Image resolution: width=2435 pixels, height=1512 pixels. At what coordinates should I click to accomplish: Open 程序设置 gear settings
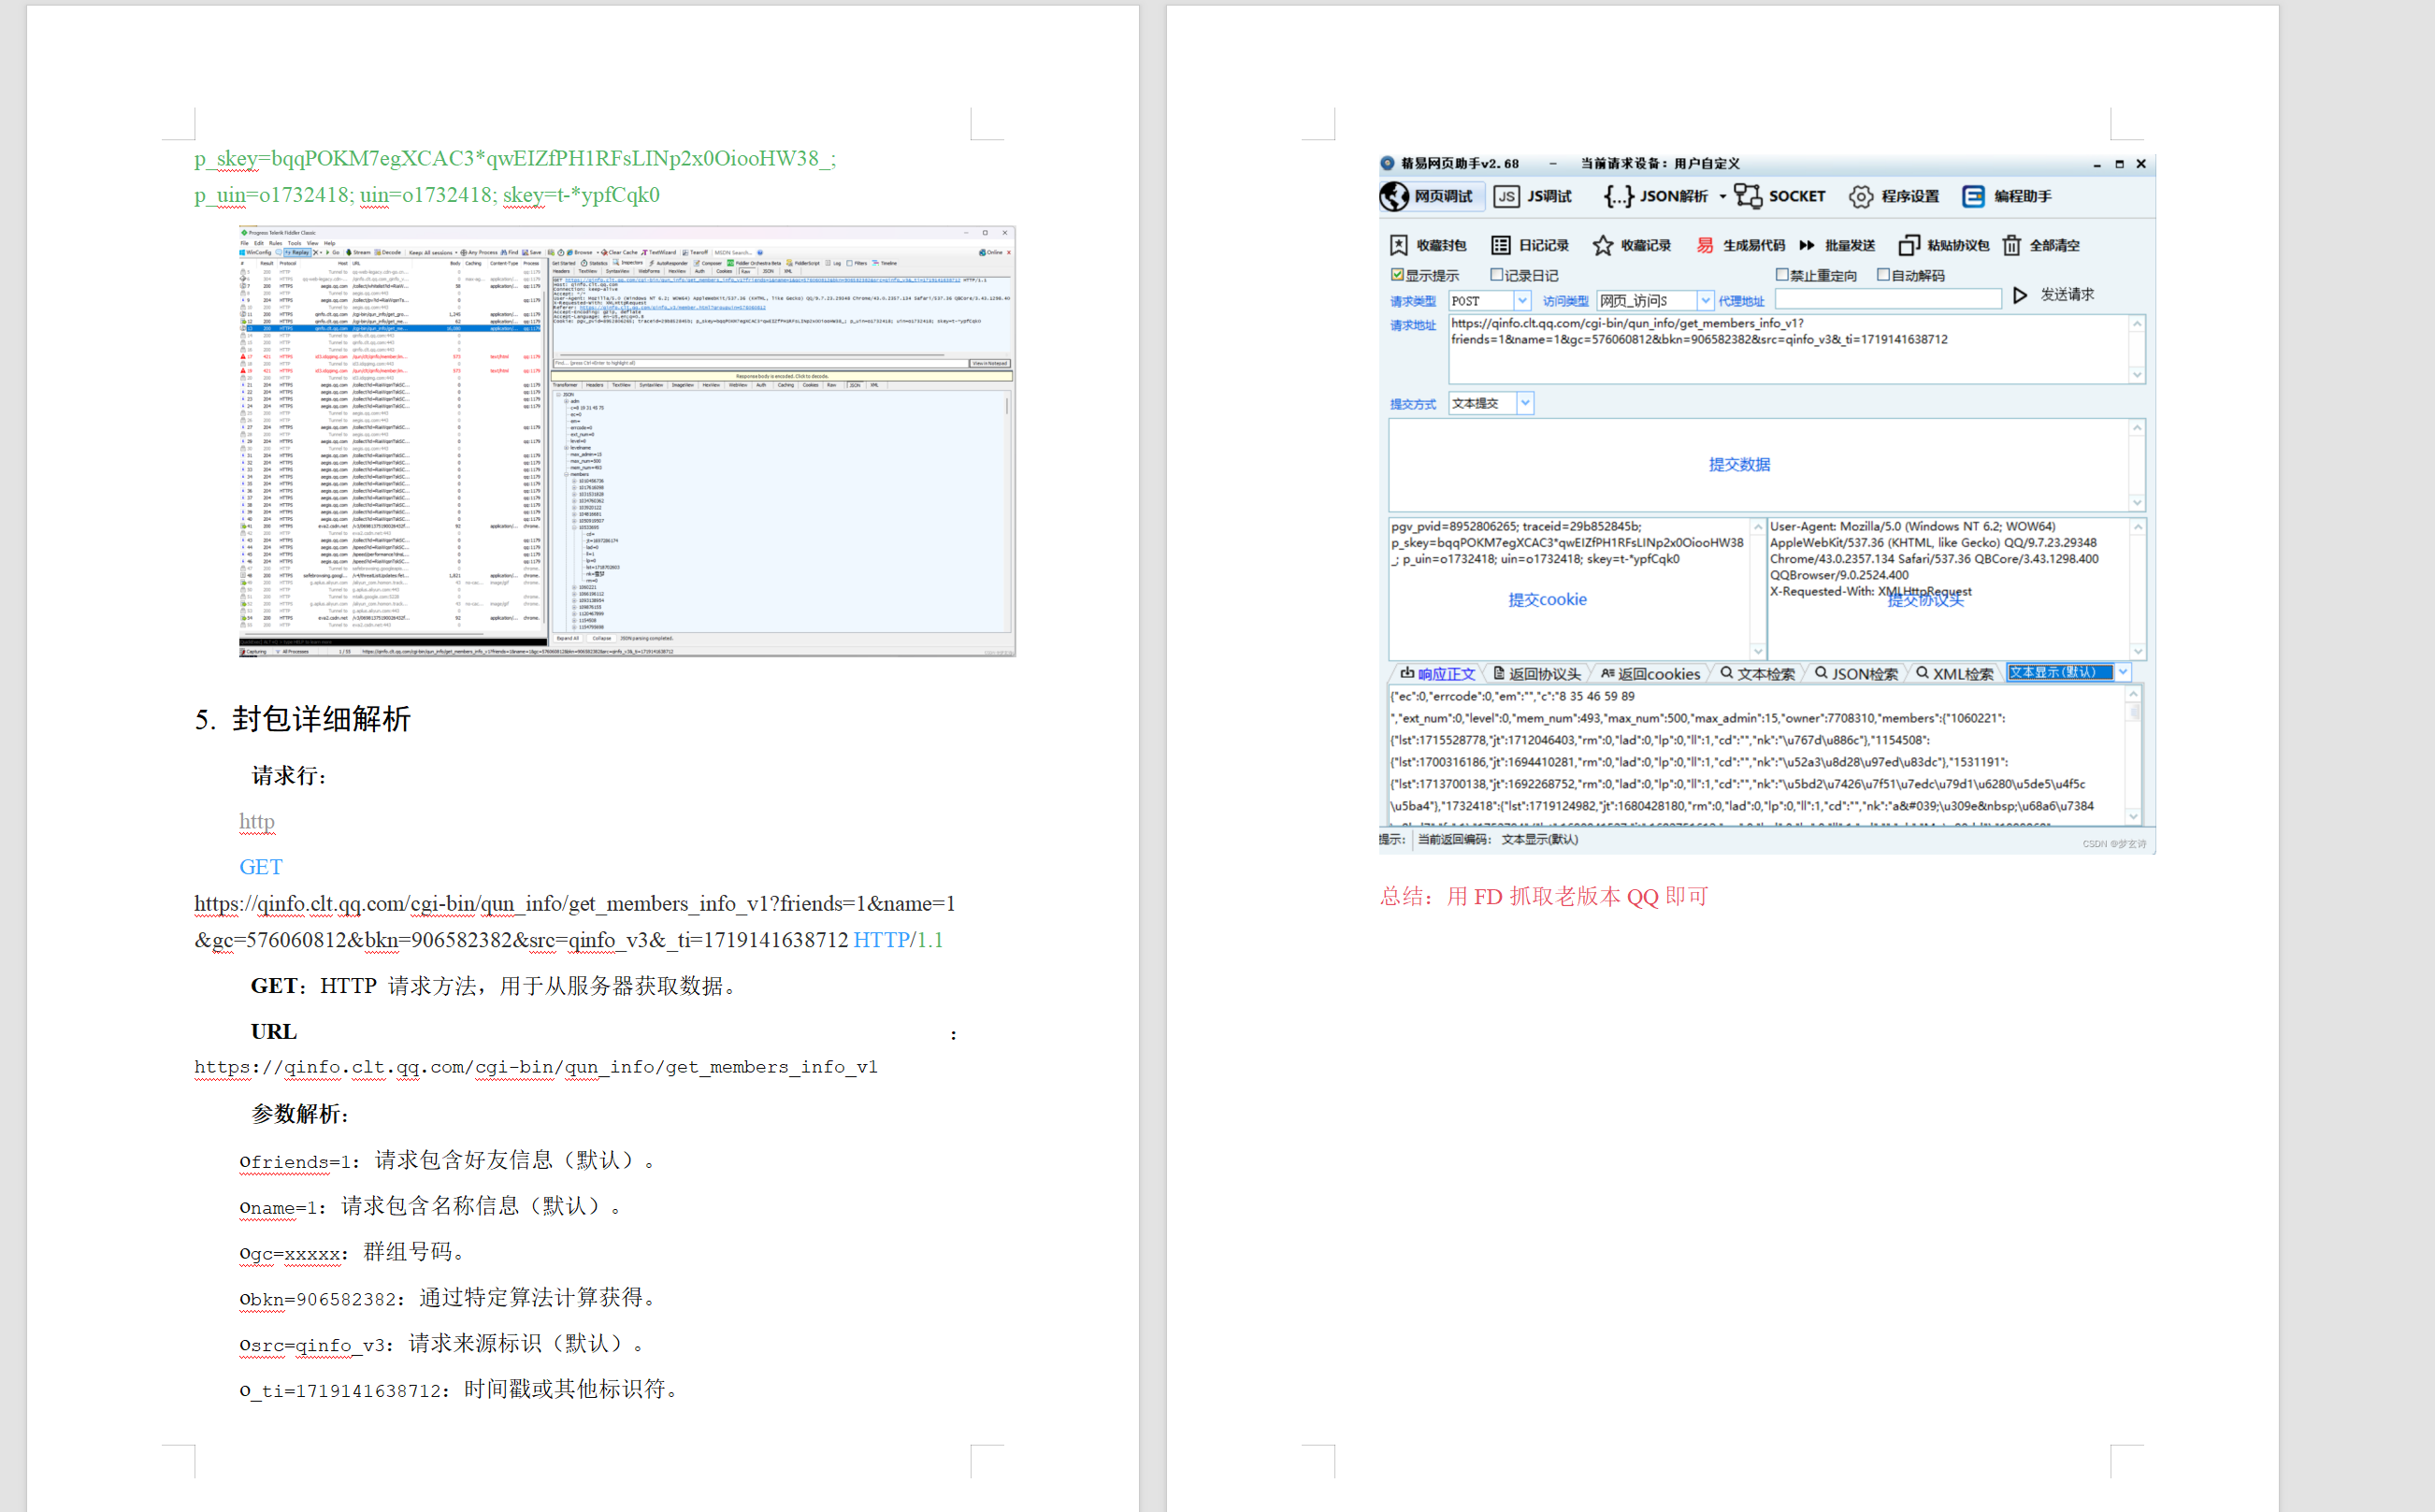(1894, 196)
